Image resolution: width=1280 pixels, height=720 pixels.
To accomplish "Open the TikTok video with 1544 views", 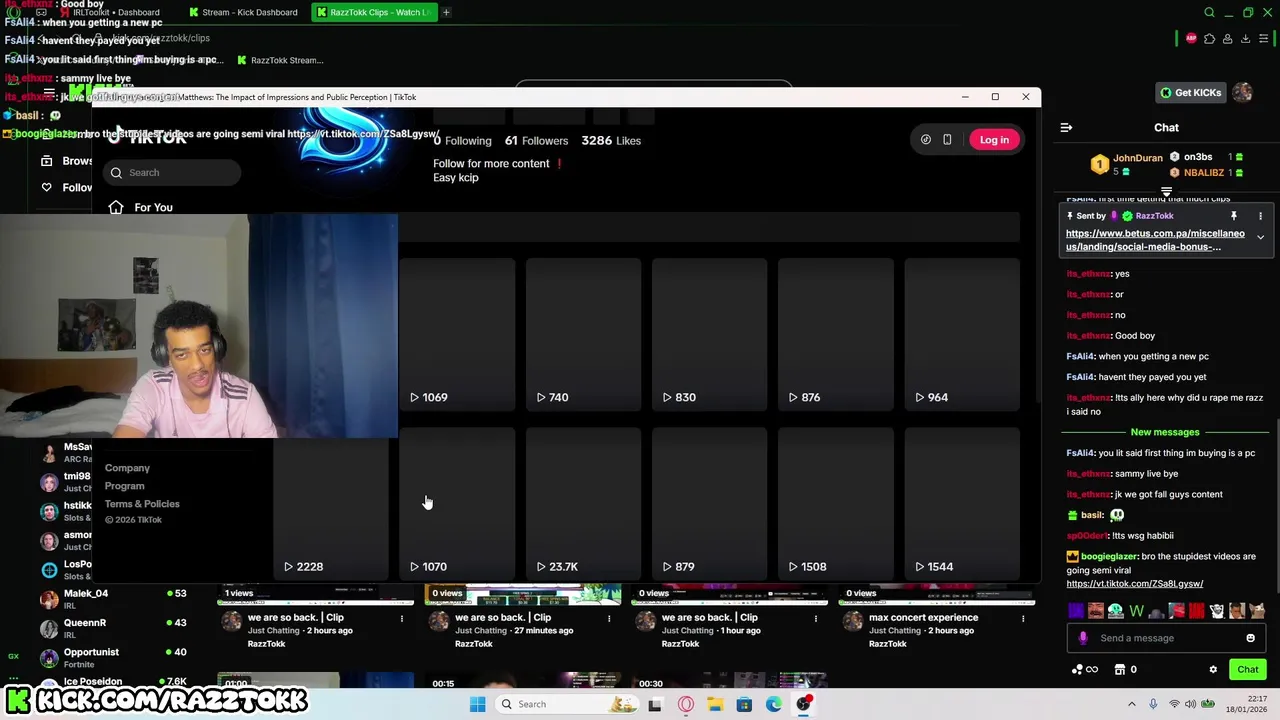I will 962,504.
